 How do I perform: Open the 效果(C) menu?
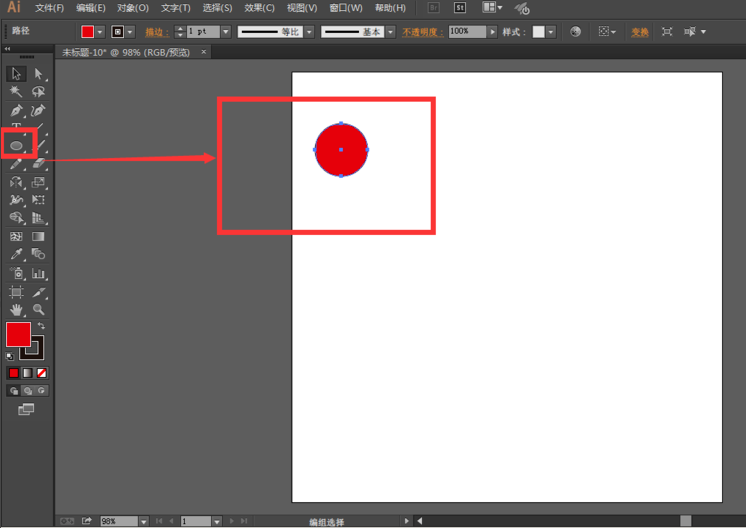tap(259, 8)
